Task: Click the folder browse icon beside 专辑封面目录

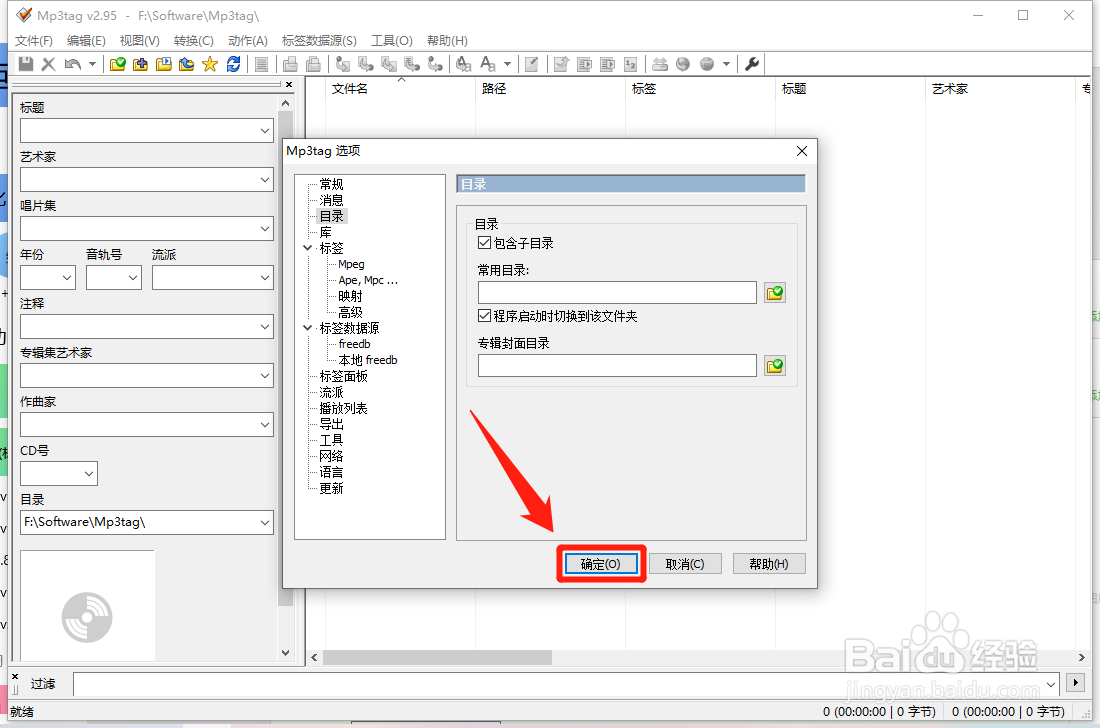Action: [774, 365]
